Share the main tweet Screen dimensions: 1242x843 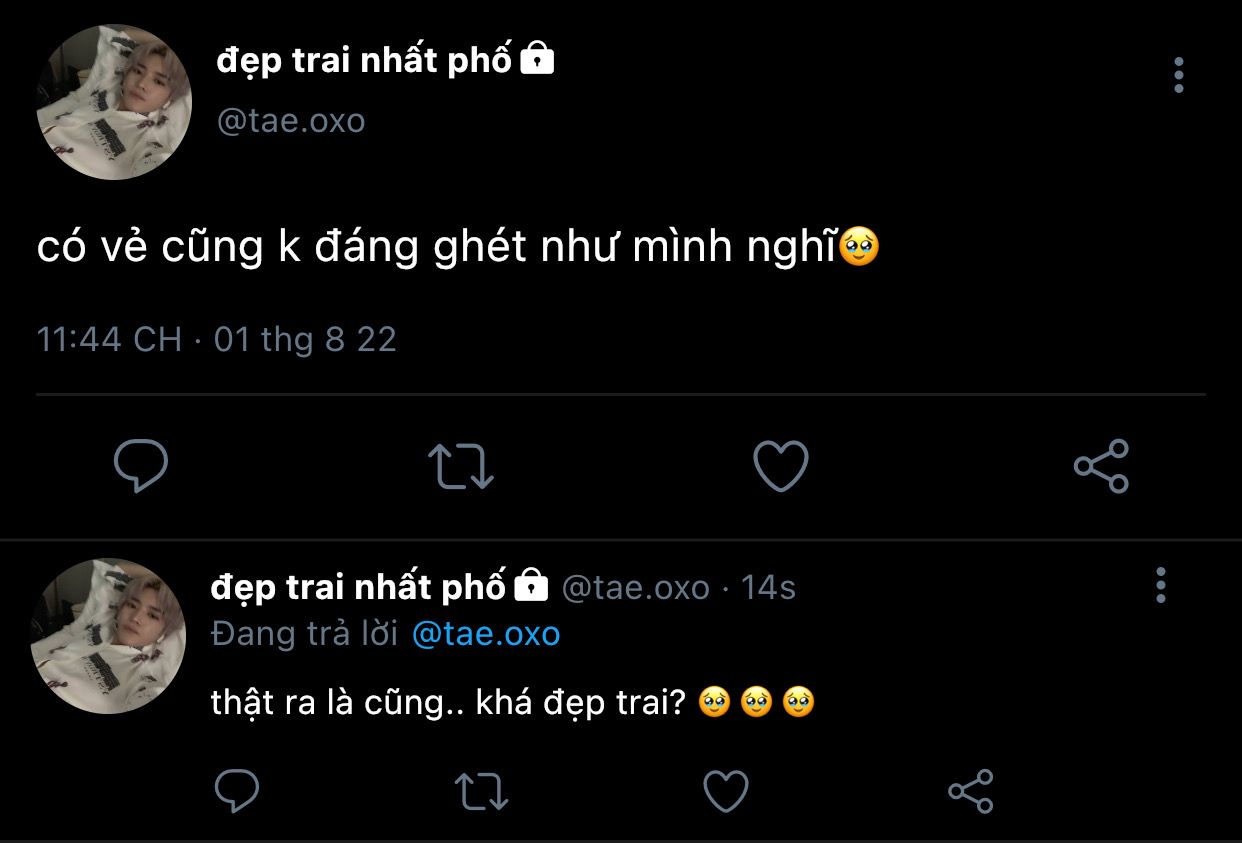[1101, 466]
